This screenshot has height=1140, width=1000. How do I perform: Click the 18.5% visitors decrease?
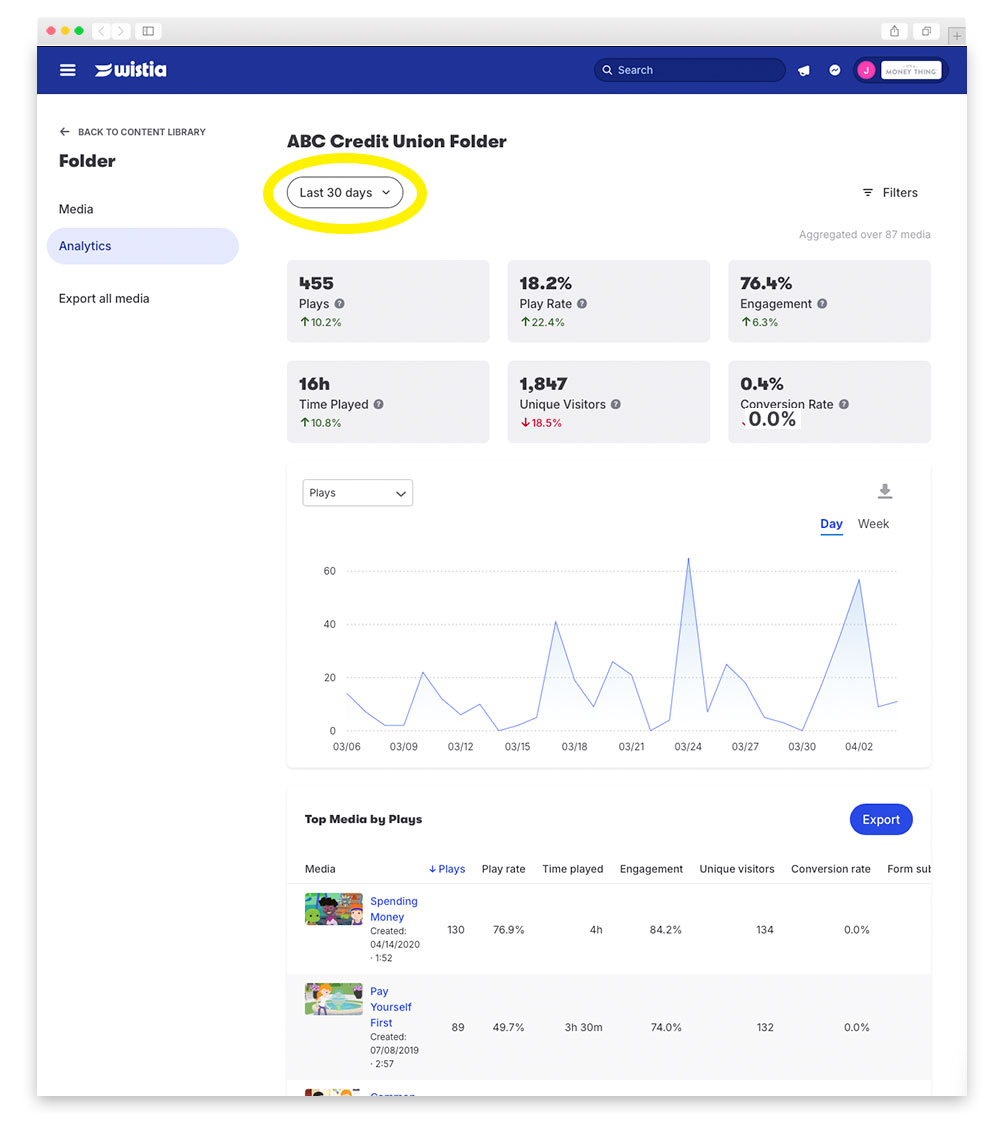coord(541,423)
